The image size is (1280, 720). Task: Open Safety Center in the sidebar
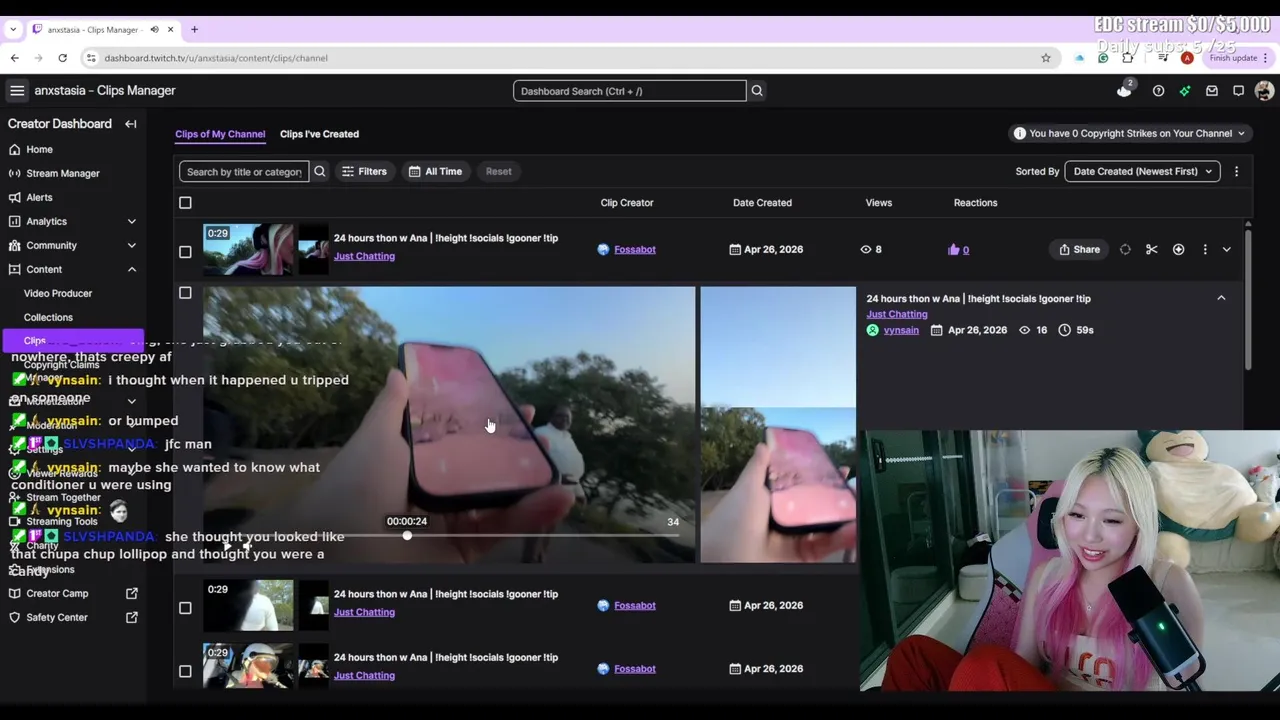57,617
